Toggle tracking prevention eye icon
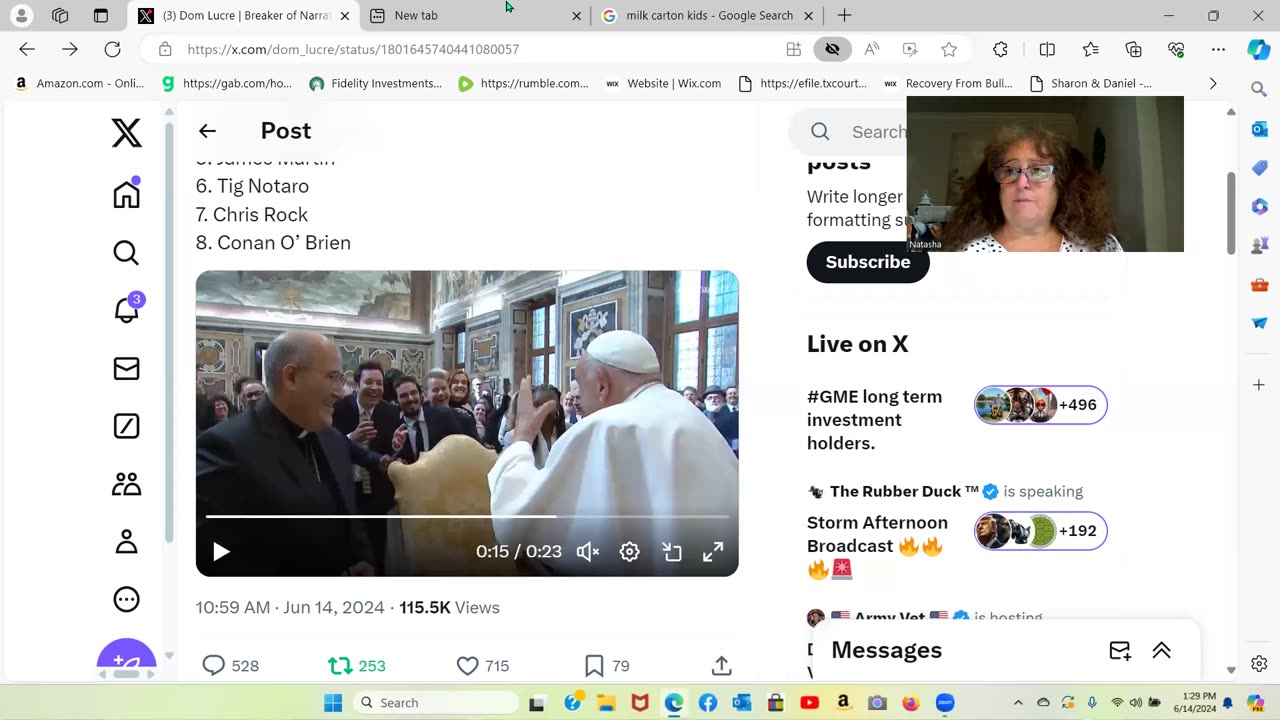The height and width of the screenshot is (720, 1280). (832, 49)
